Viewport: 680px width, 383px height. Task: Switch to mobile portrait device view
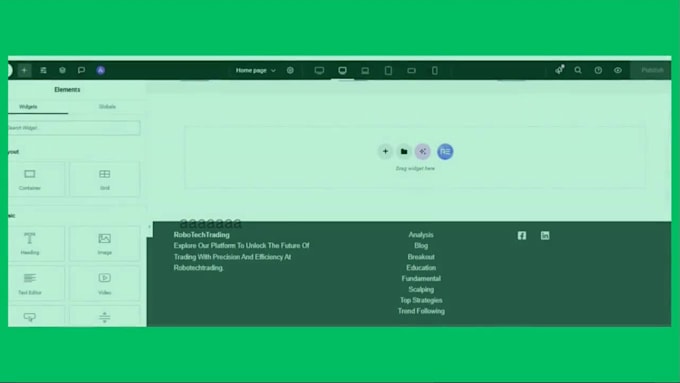pos(435,70)
